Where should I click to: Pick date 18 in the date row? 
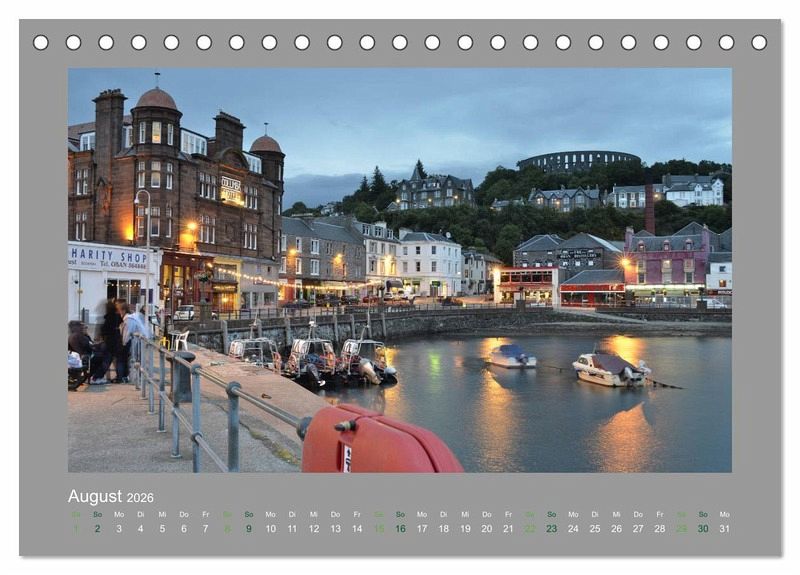(444, 529)
